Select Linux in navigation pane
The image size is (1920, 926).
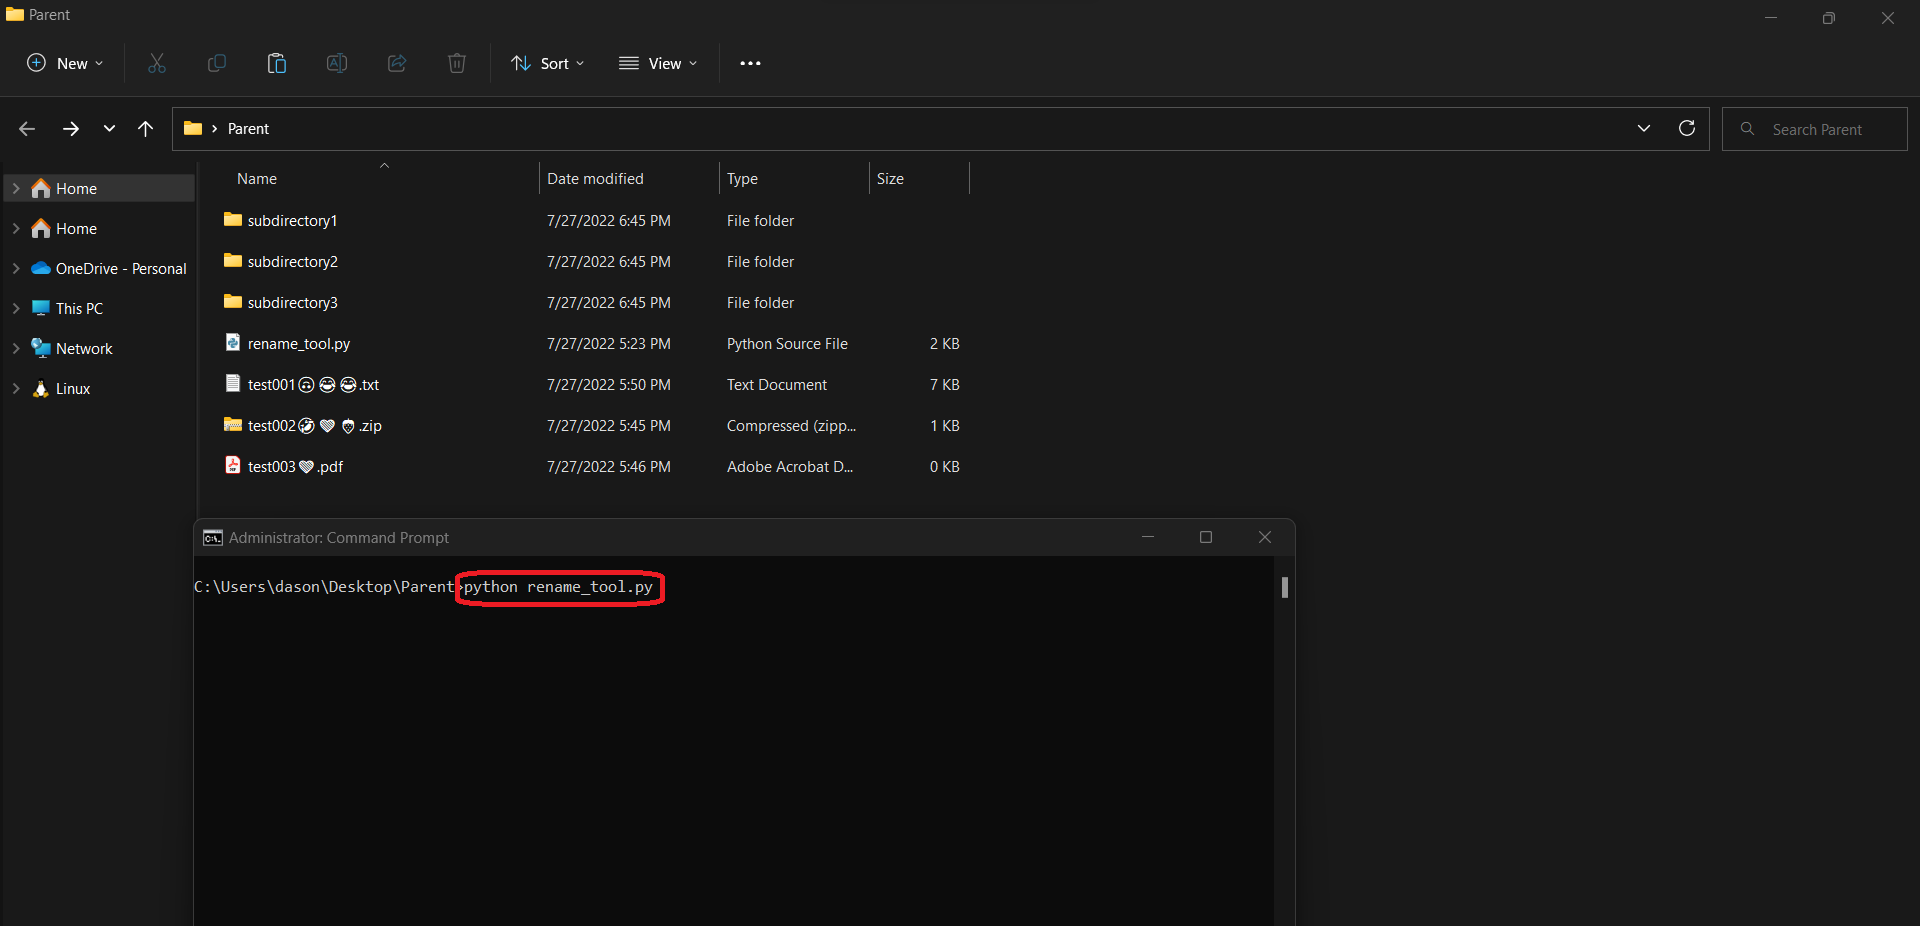tap(73, 388)
